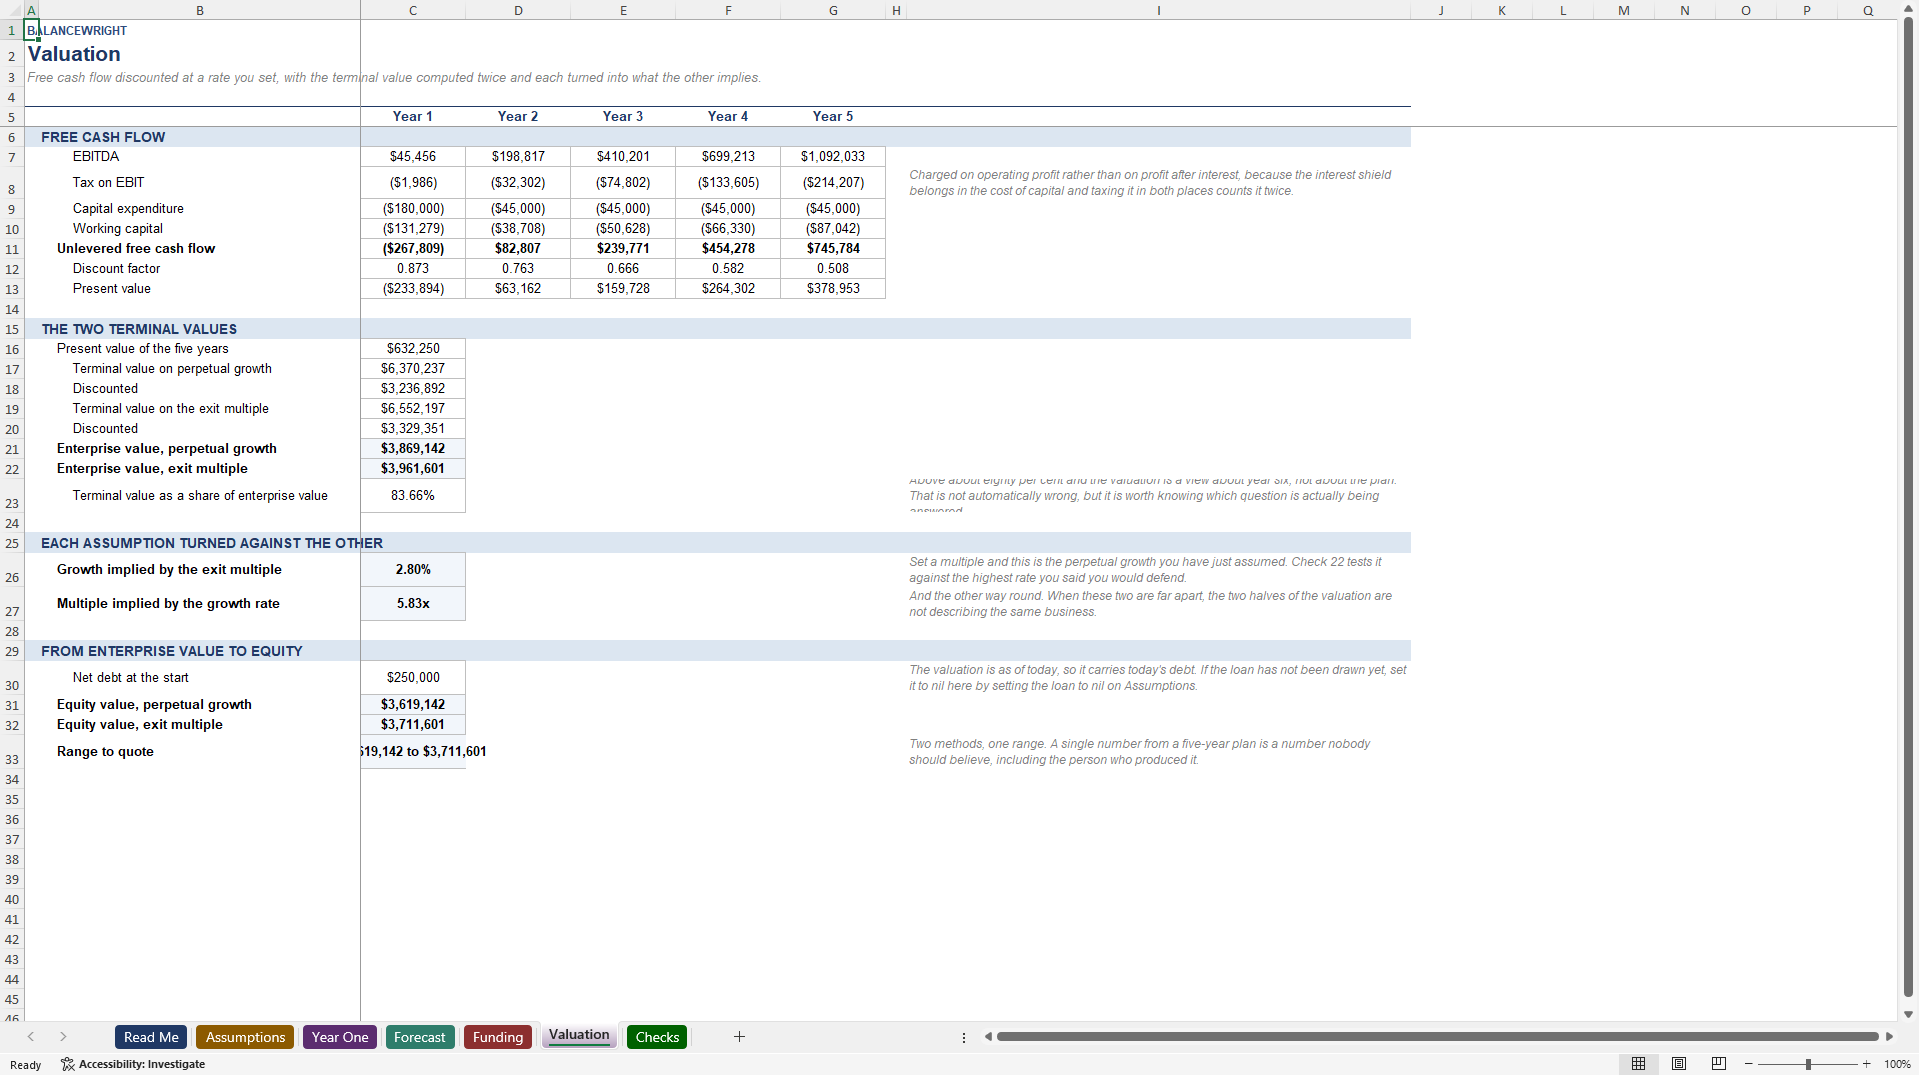Adjust the zoom slider handle

(x=1808, y=1064)
